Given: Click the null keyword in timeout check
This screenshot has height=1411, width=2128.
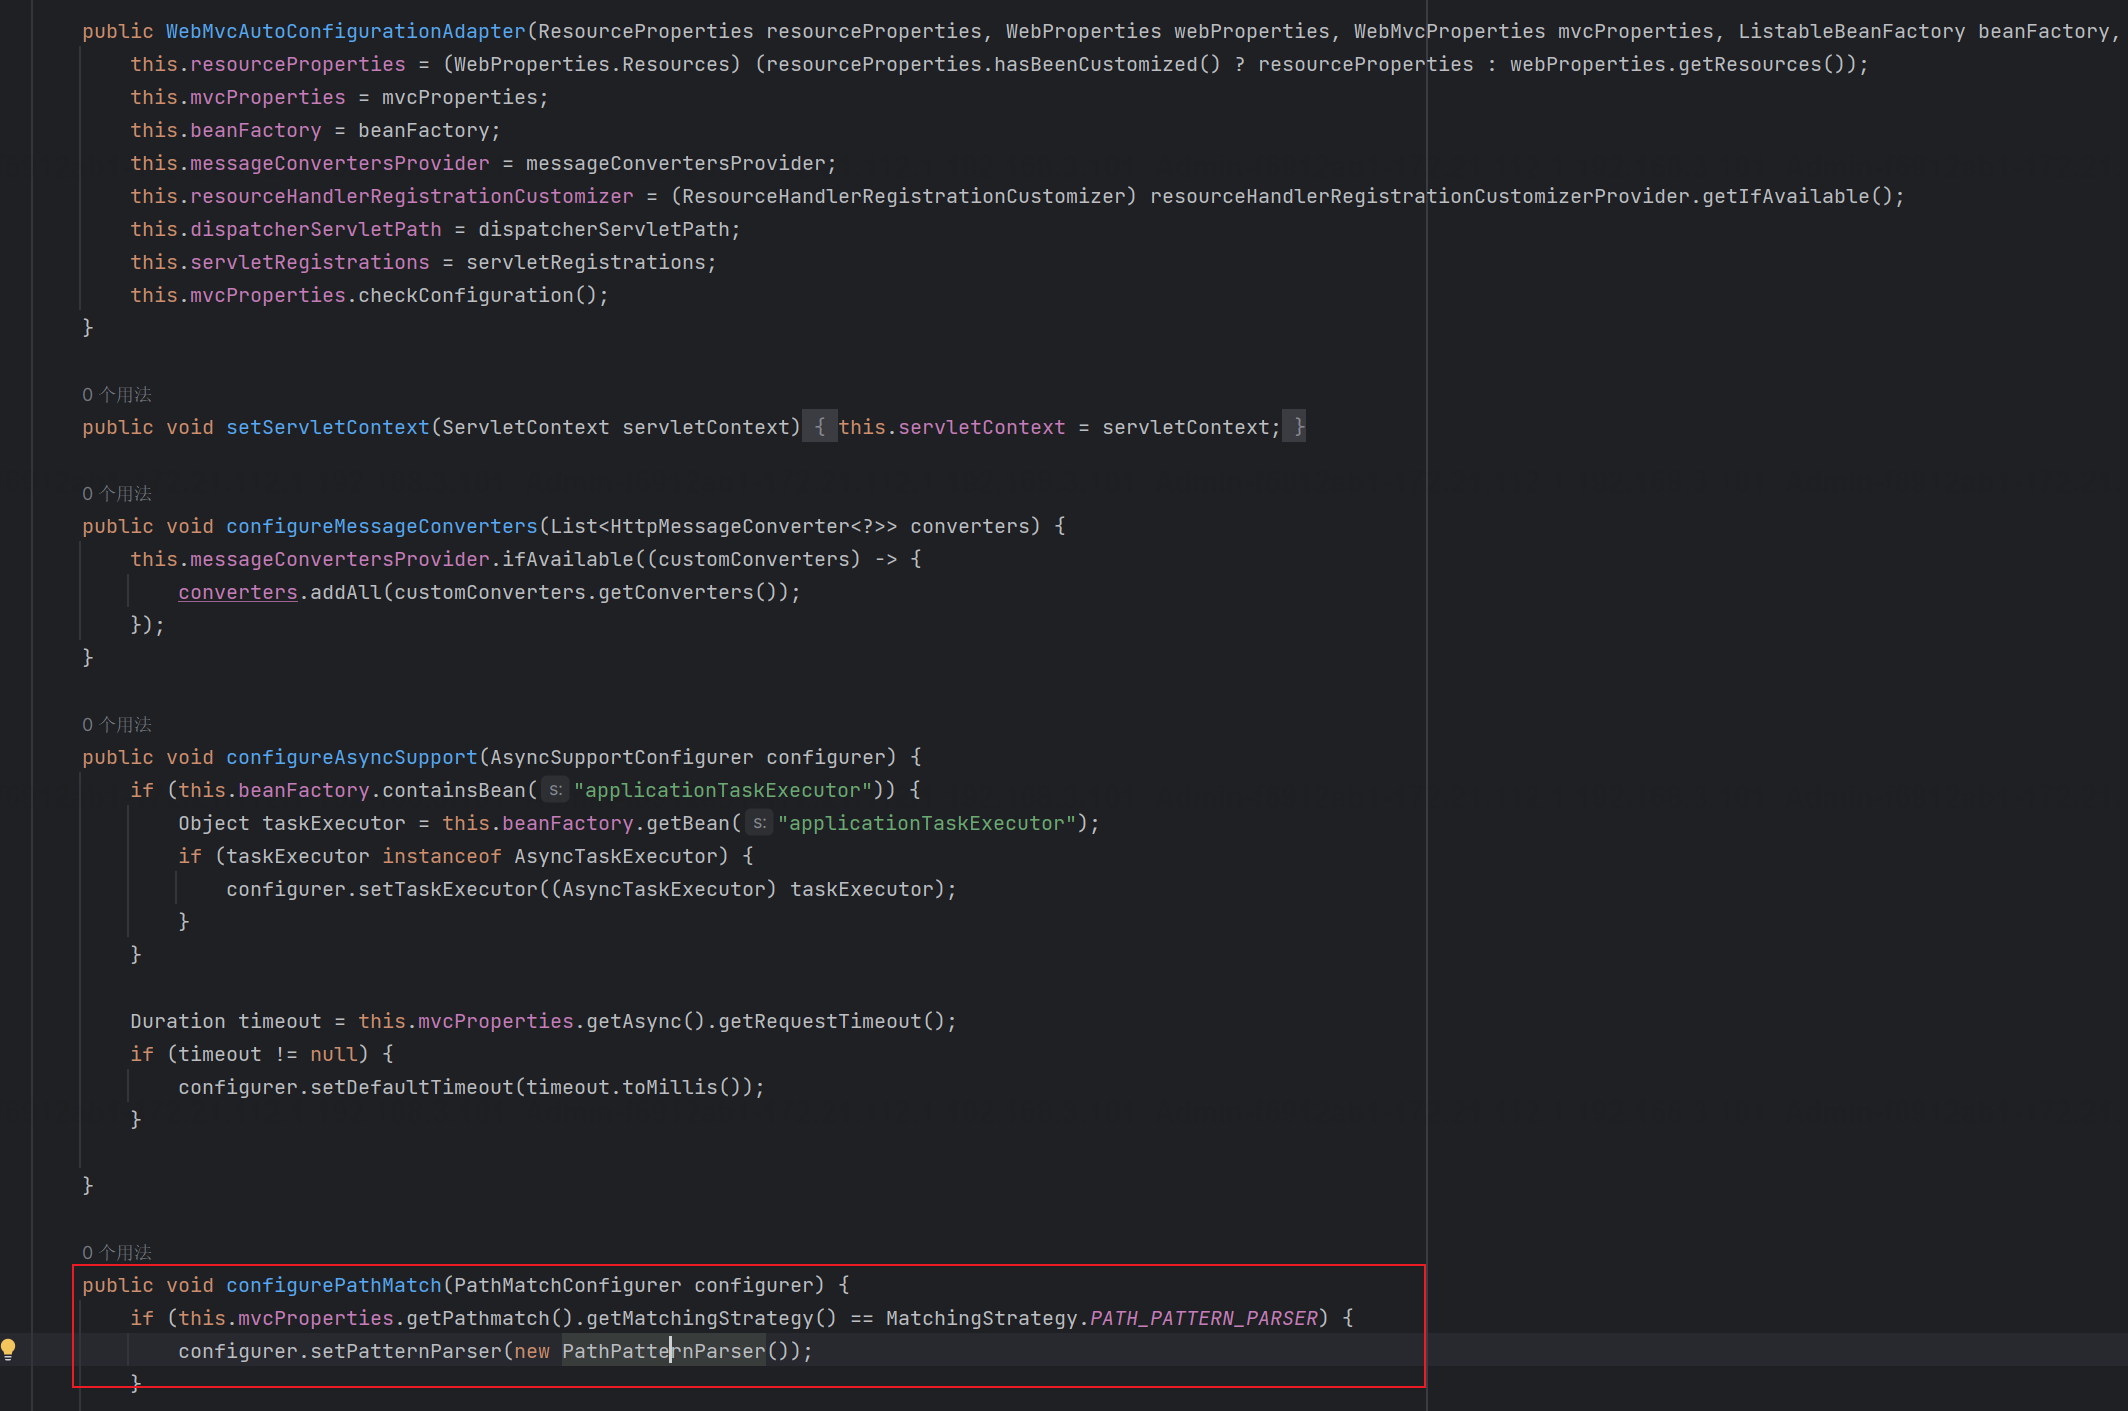Looking at the screenshot, I should coord(334,1054).
